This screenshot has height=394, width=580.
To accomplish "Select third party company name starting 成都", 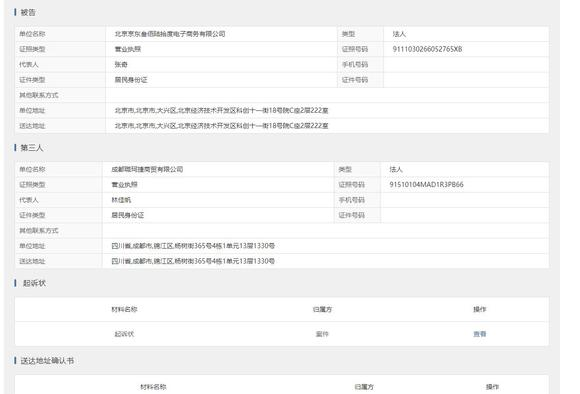I will click(147, 169).
